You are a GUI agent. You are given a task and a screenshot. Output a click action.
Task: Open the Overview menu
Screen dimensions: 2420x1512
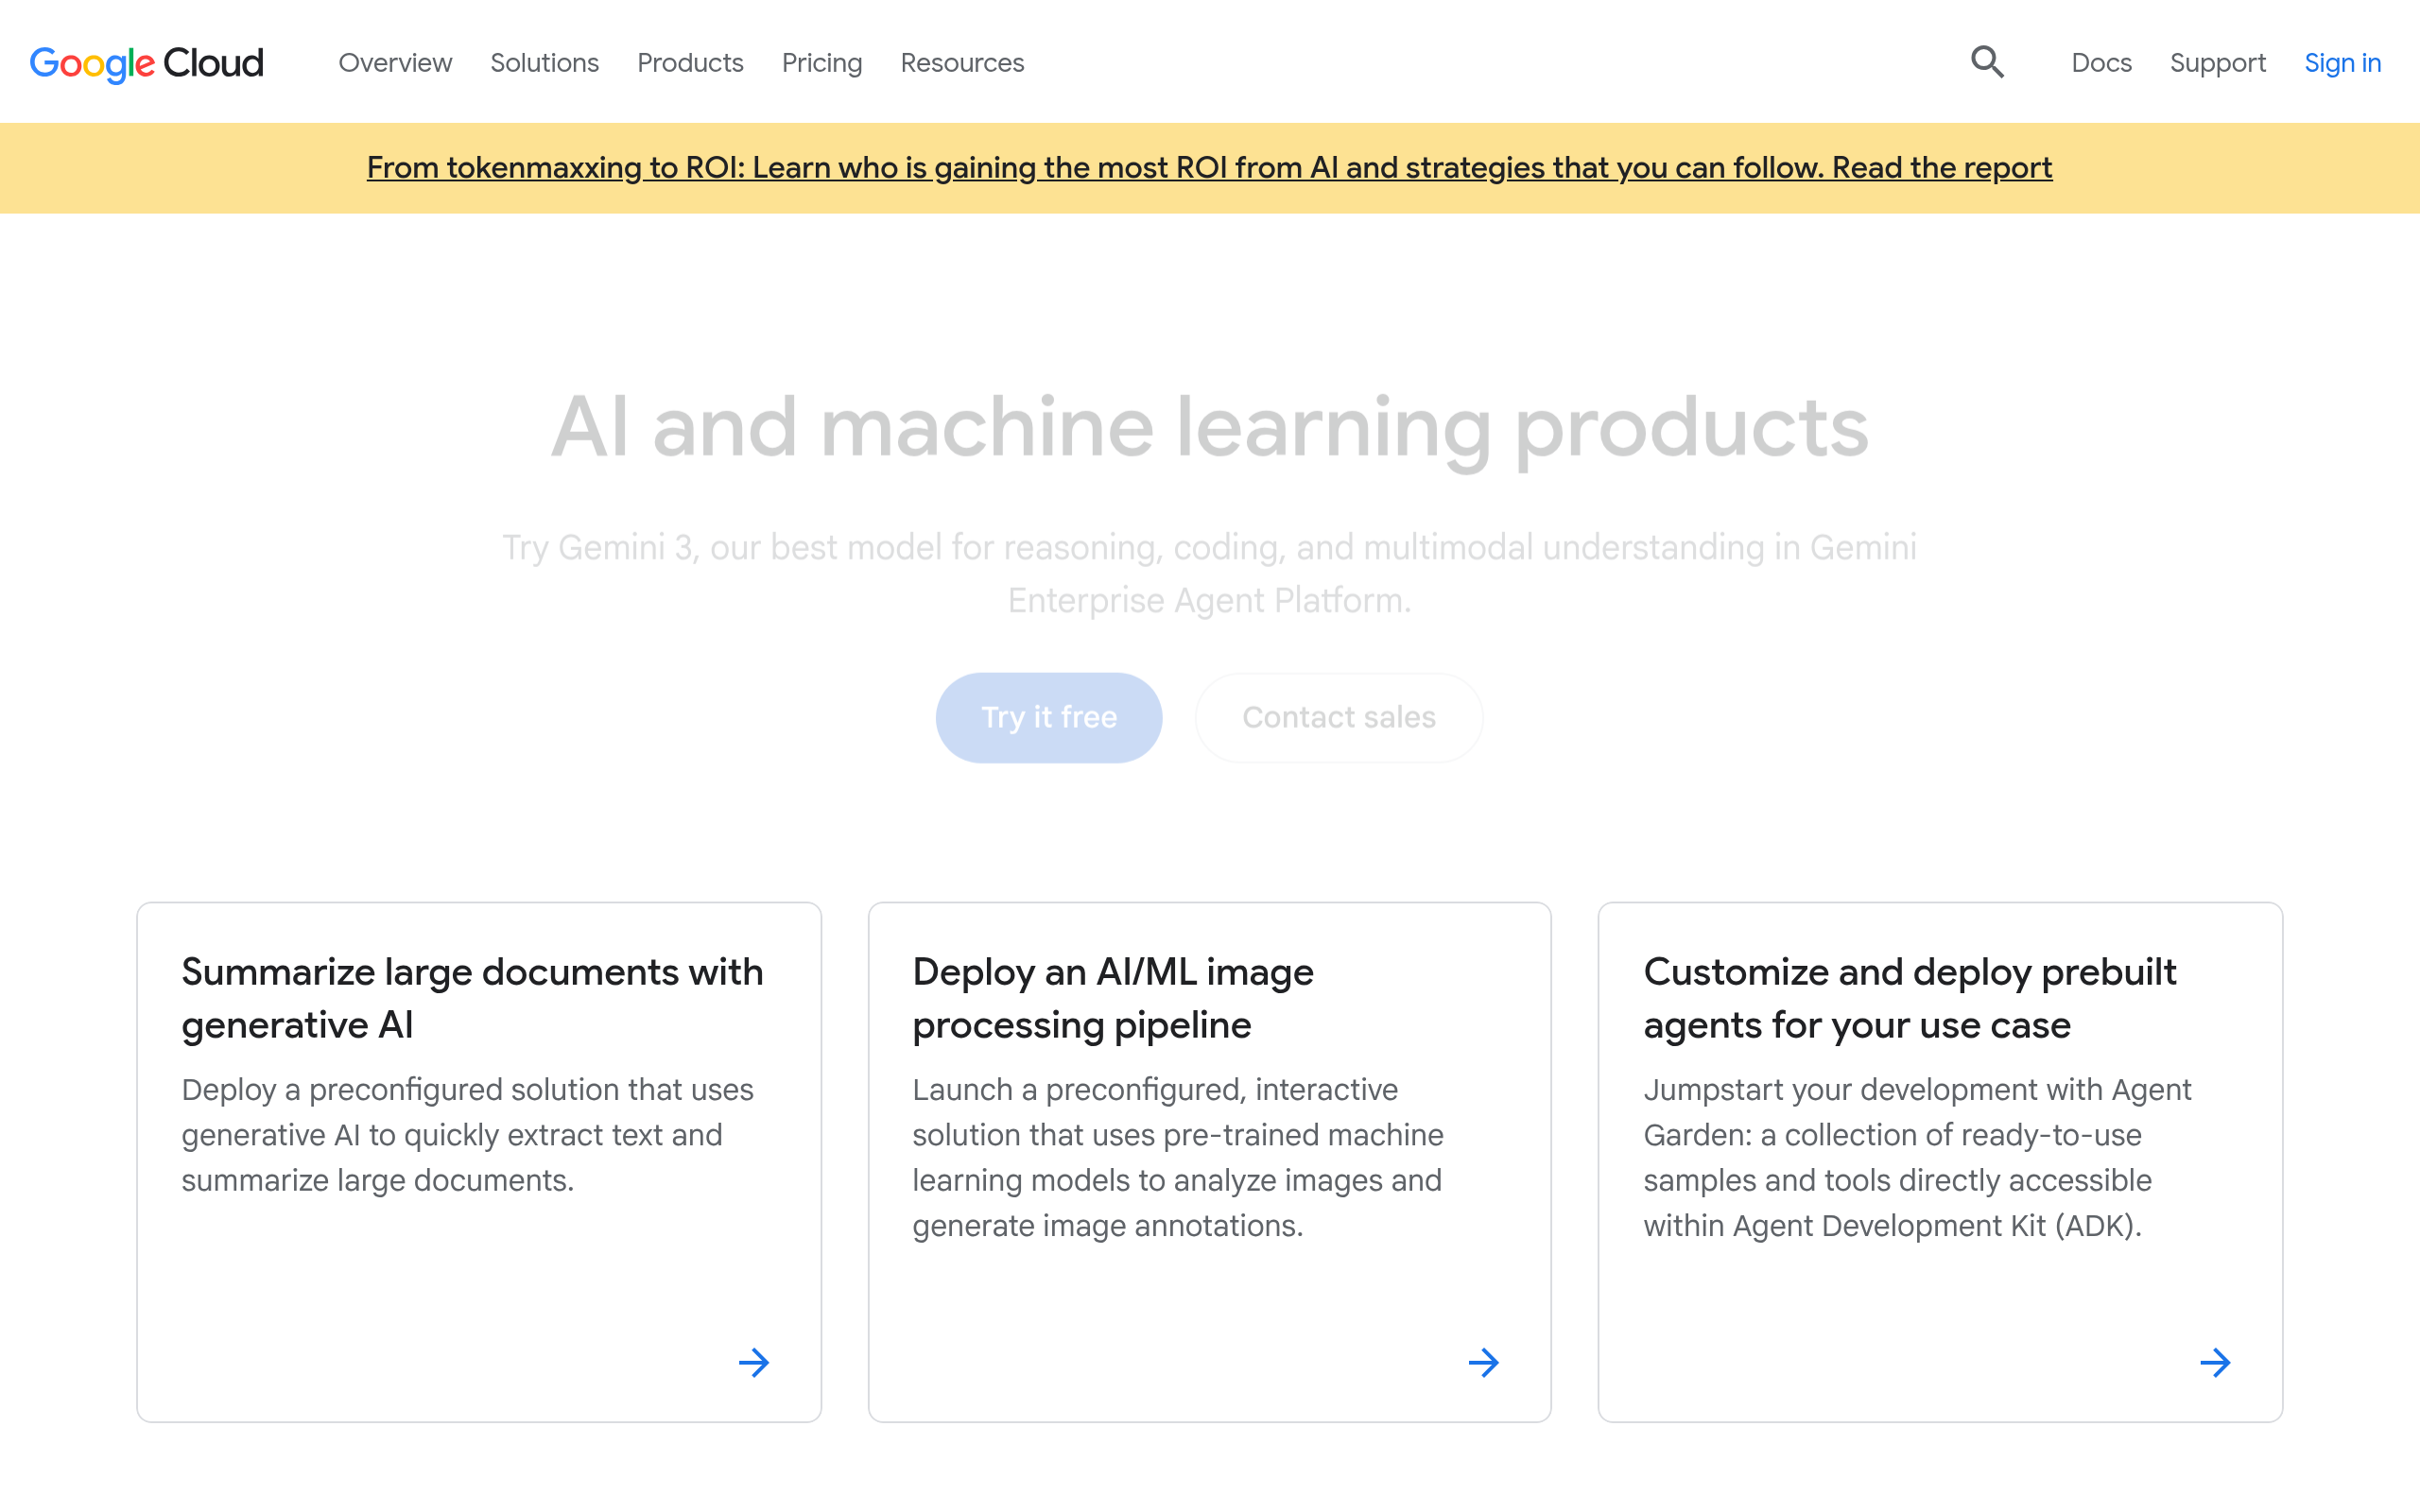point(395,63)
